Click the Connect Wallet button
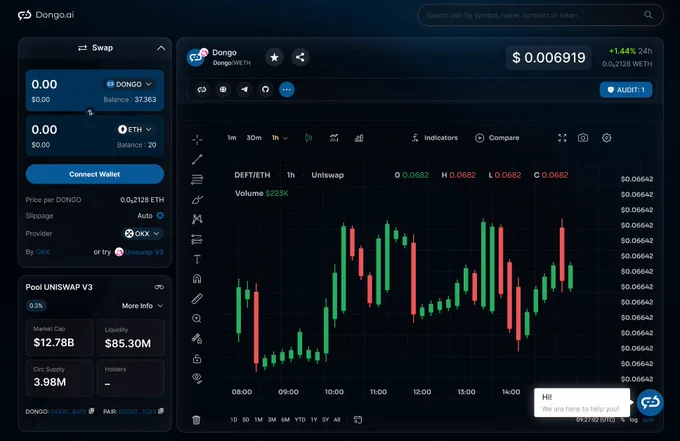680x441 pixels. coord(95,174)
